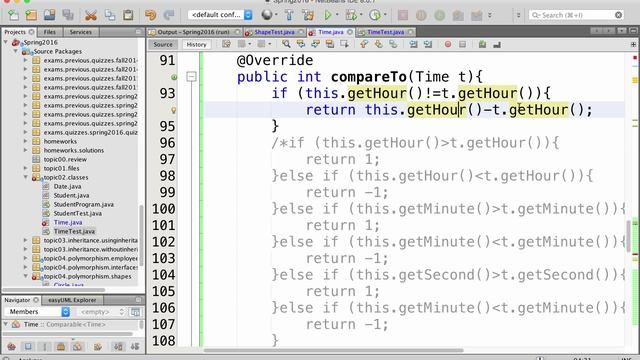Toggle the Bookmark icon in editor toolbar
Image resolution: width=640 pixels, height=360 pixels.
pos(393,44)
